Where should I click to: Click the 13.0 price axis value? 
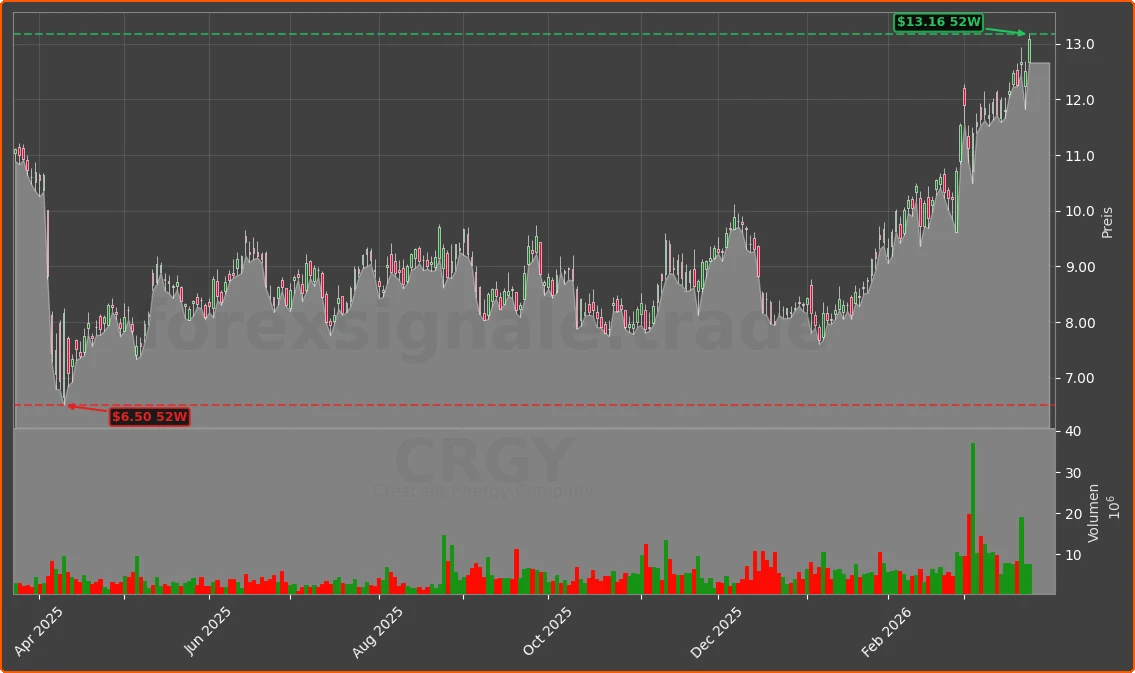tap(1079, 45)
